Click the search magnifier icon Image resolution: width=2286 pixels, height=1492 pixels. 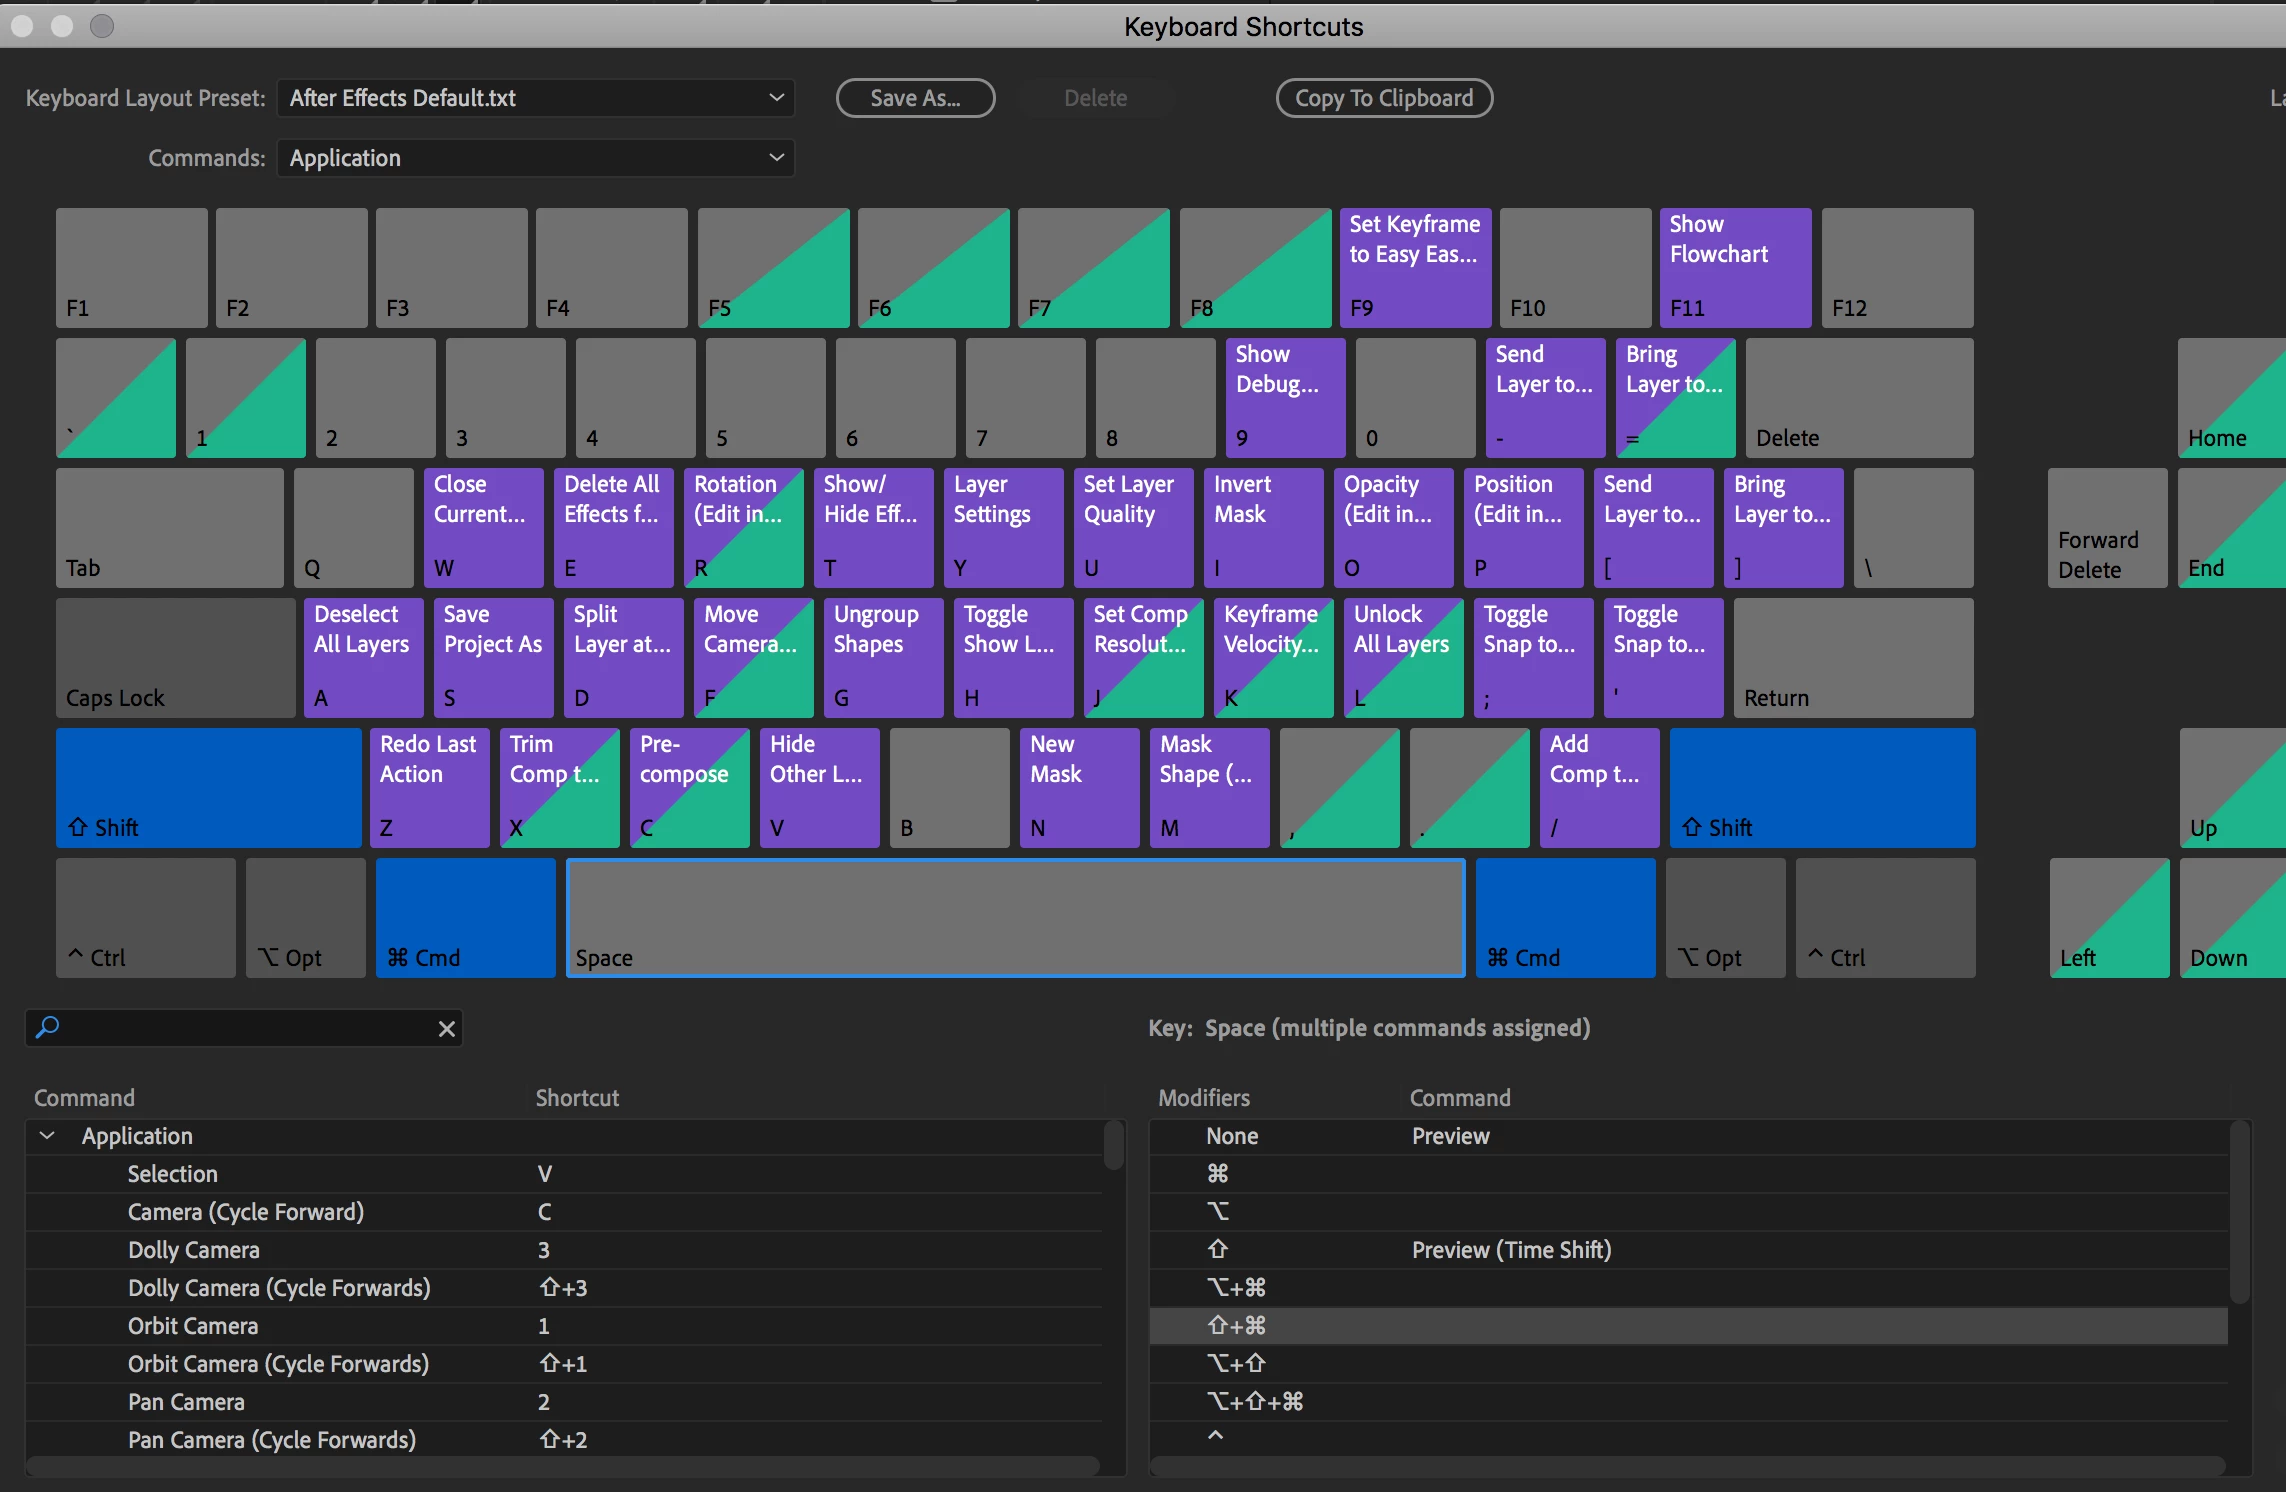(47, 1027)
